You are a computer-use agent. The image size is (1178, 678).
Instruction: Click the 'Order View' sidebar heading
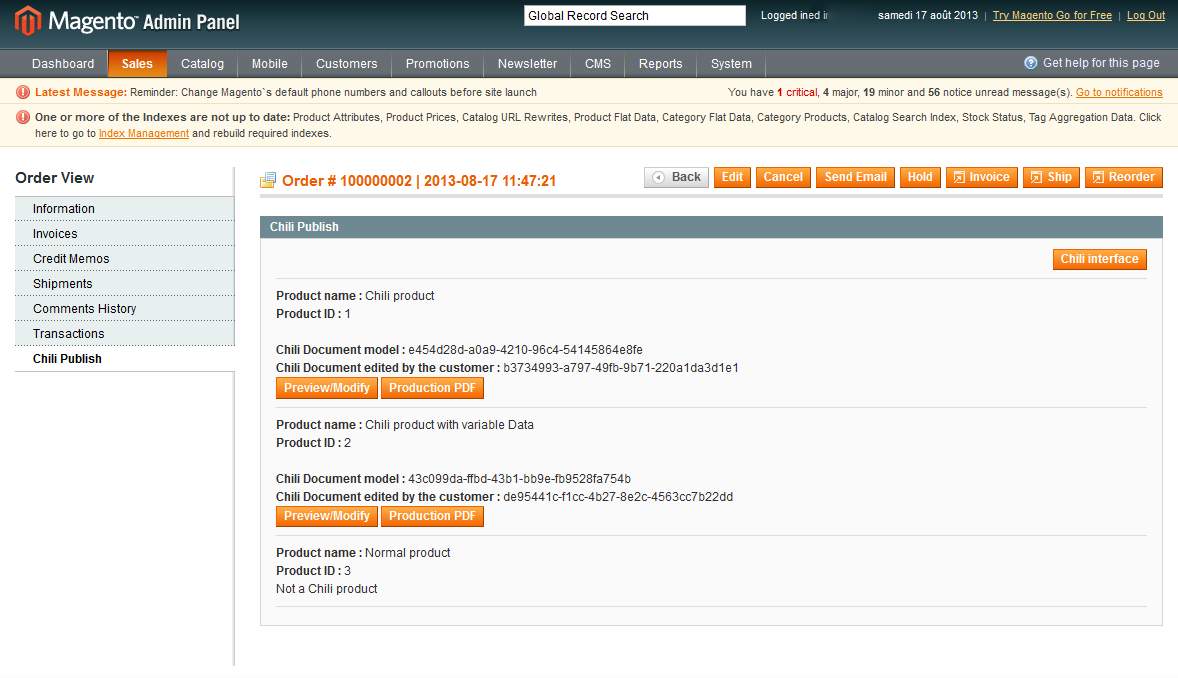tap(55, 178)
